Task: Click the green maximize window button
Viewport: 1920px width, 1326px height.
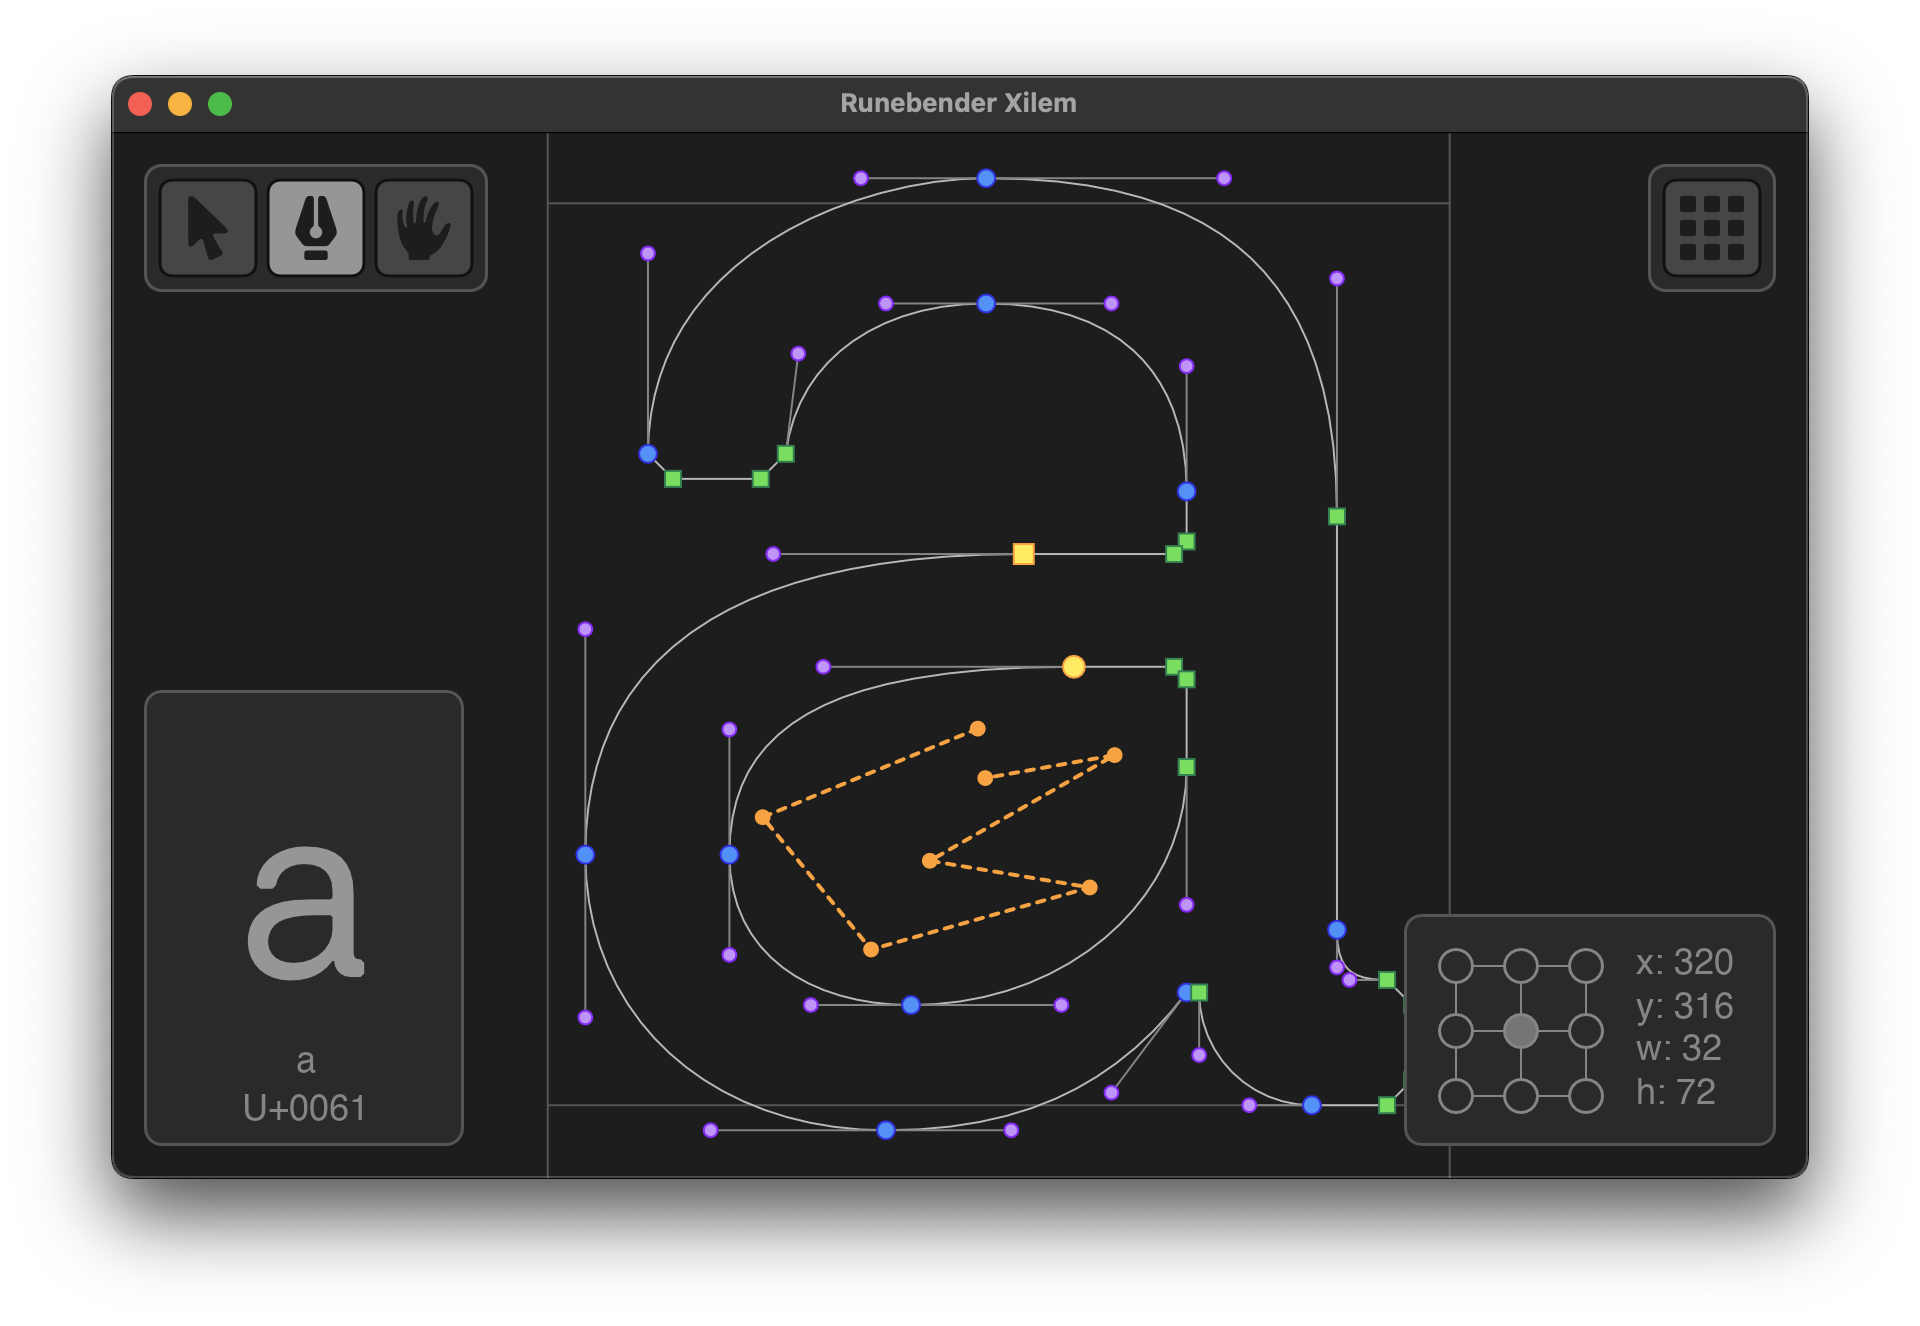Action: [220, 104]
